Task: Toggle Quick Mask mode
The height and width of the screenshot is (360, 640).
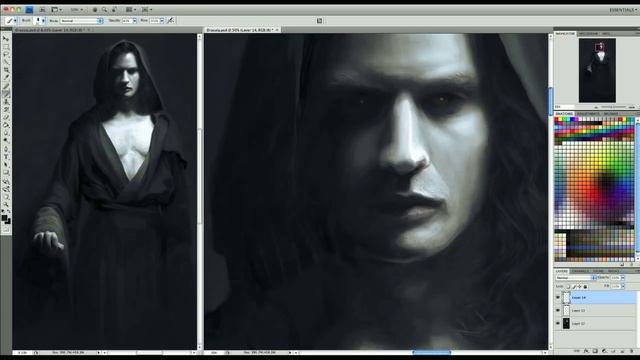Action: point(6,229)
